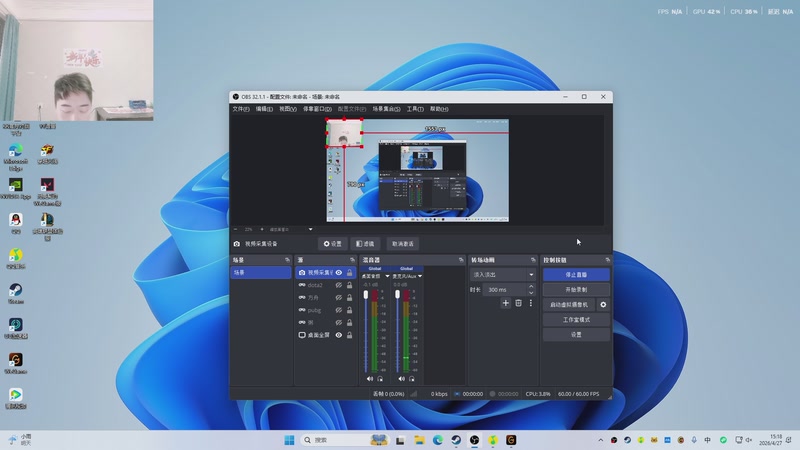Open the 工具 (Tools) menu
The width and height of the screenshot is (800, 450).
[x=415, y=109]
